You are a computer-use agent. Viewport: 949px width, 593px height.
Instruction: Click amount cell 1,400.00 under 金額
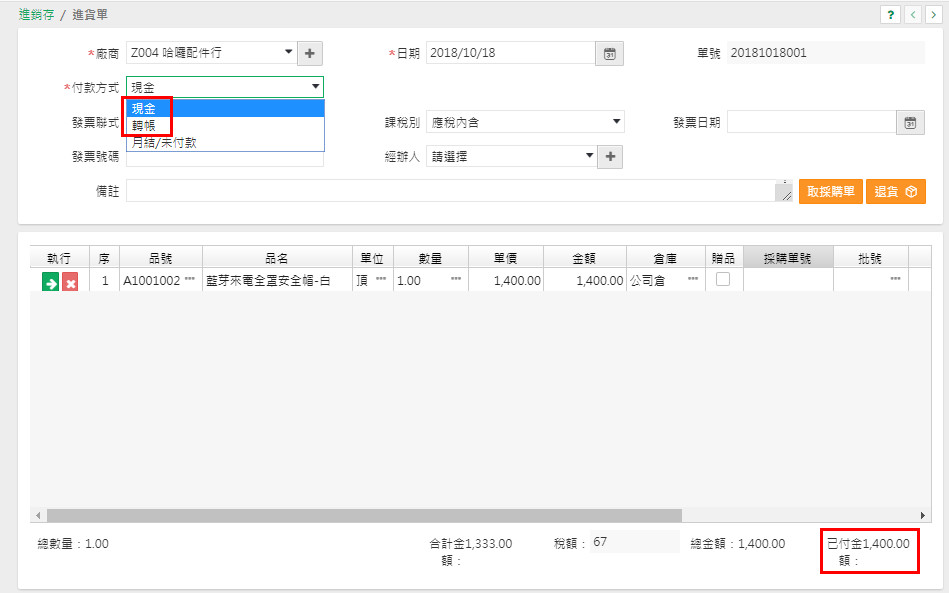tap(585, 281)
